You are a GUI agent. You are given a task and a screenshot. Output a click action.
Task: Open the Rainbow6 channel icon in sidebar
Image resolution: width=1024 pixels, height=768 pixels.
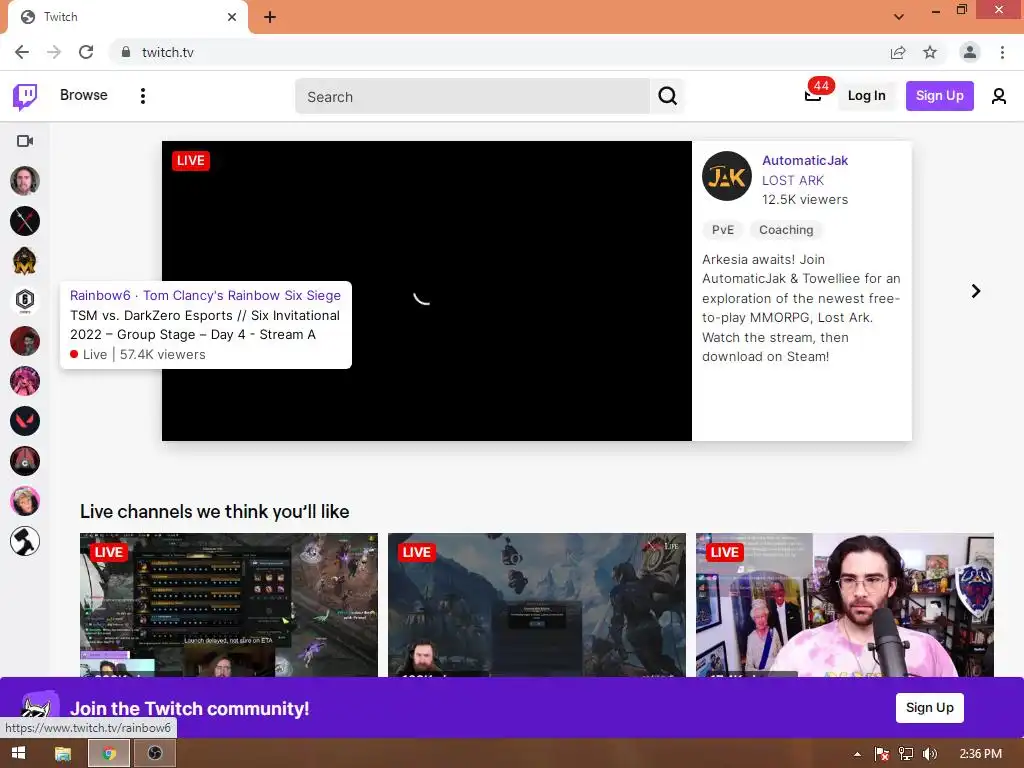coord(25,301)
